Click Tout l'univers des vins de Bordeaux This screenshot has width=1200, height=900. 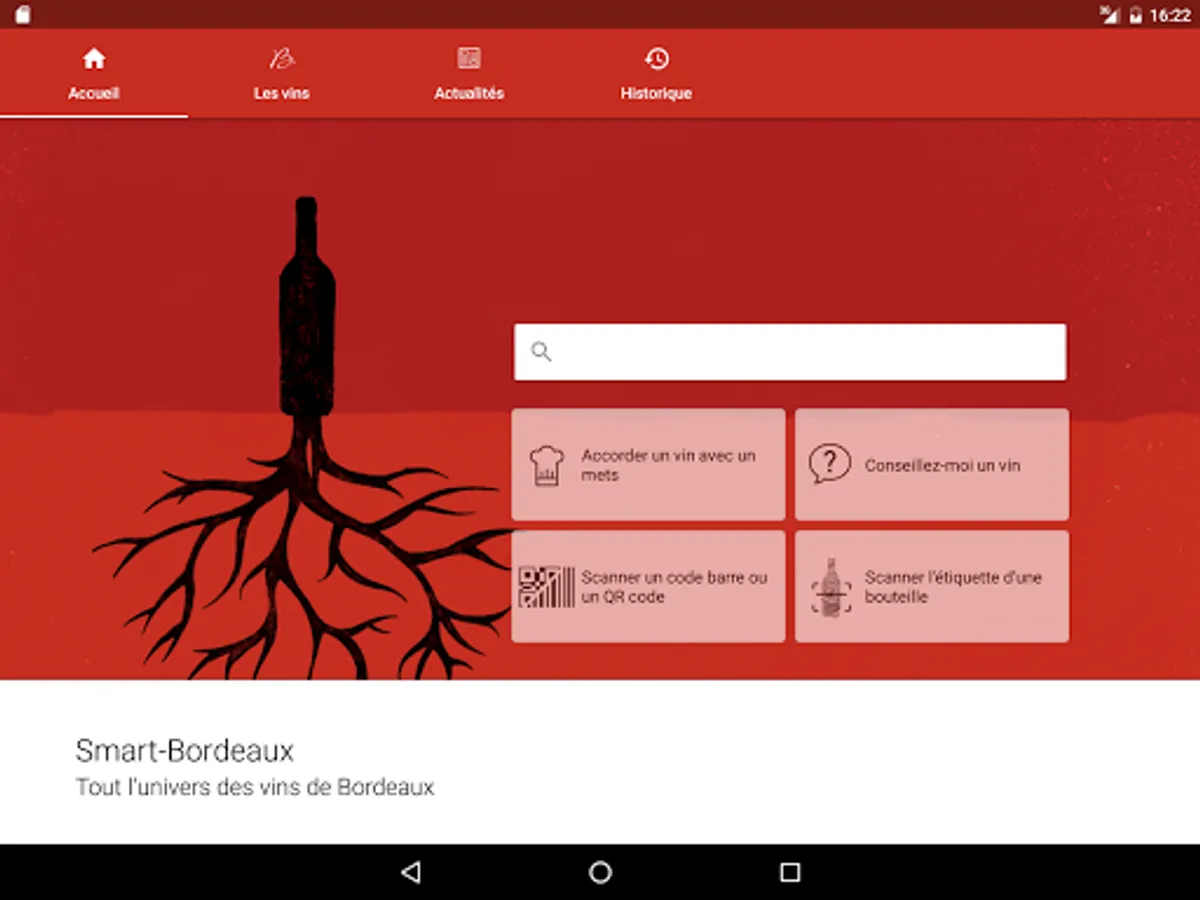click(x=255, y=787)
